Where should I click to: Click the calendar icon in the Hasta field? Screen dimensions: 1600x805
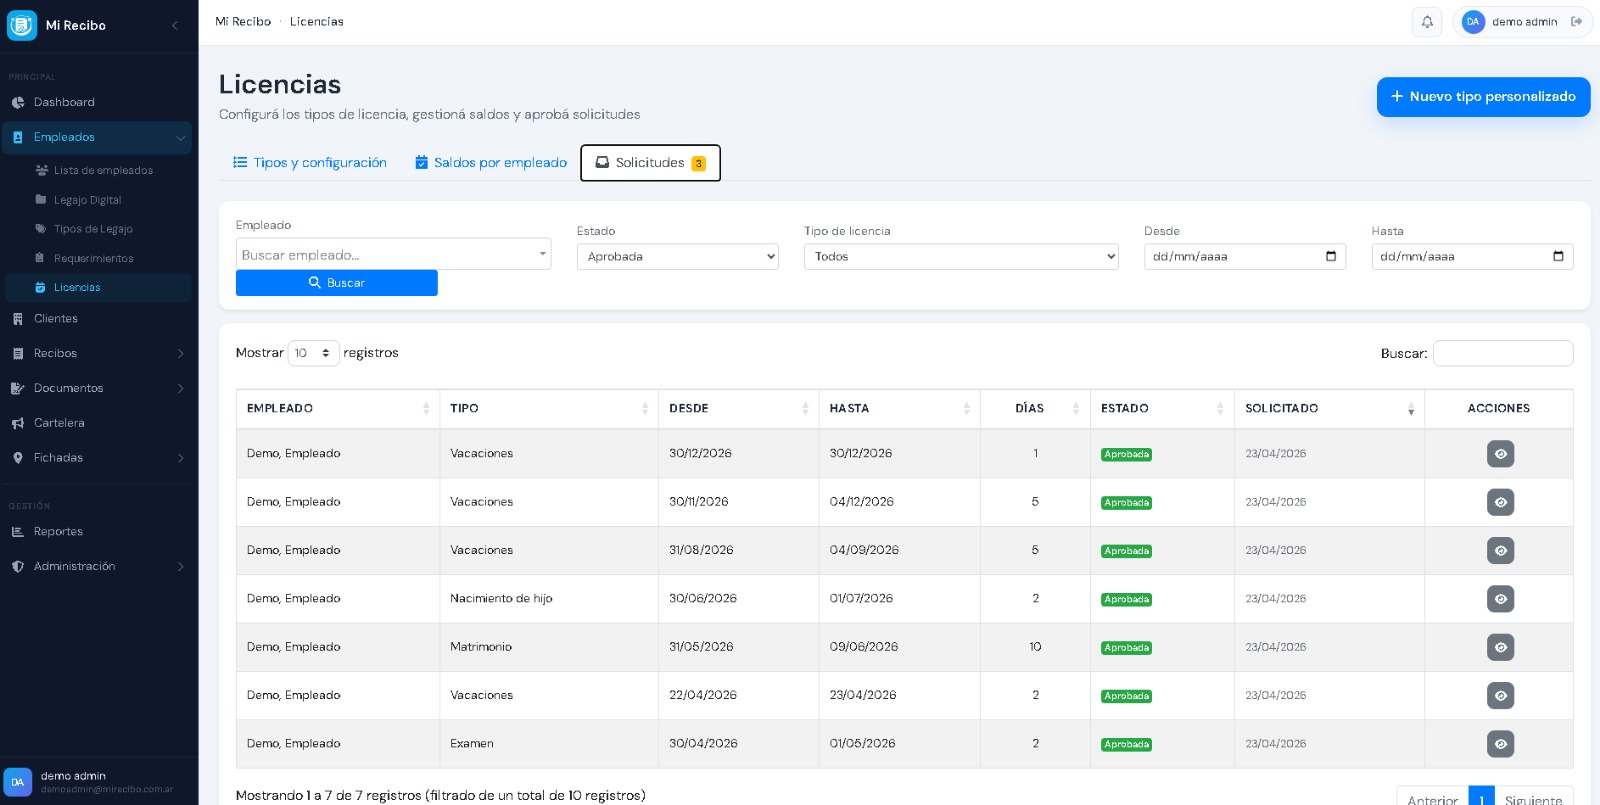pyautogui.click(x=1558, y=257)
